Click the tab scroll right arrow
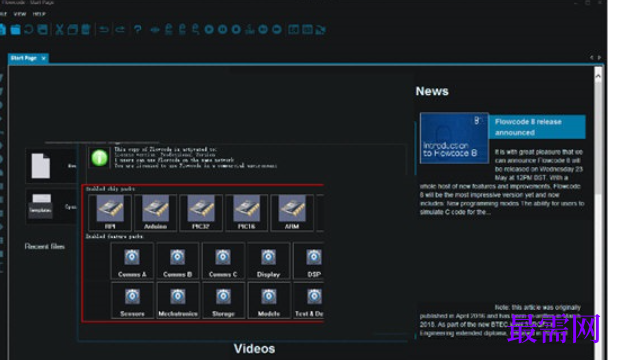Image resolution: width=619 pixels, height=360 pixels. point(599,58)
